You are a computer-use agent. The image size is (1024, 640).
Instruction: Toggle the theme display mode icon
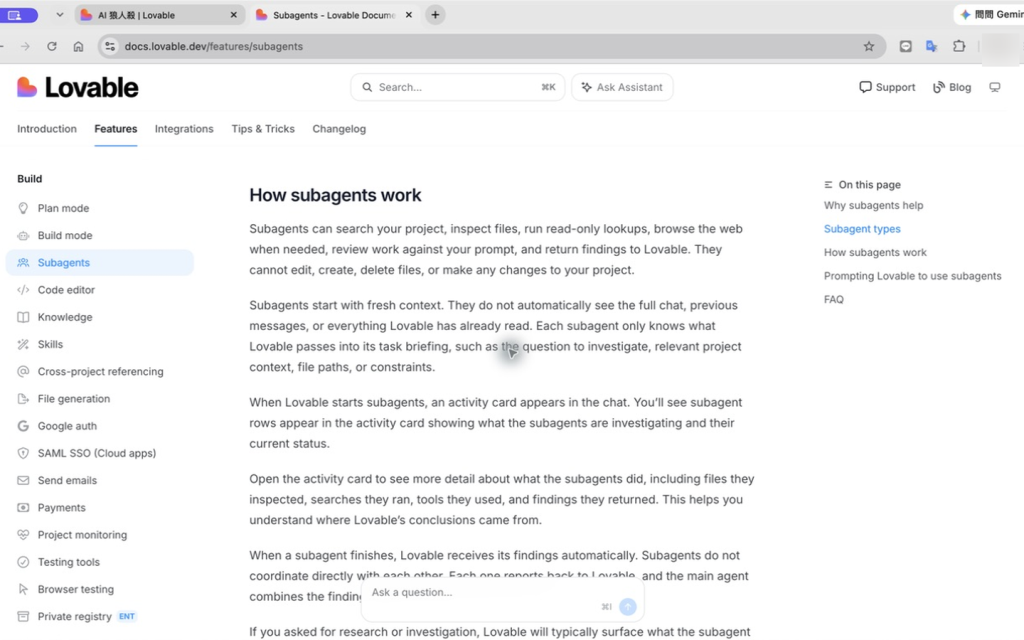tap(995, 88)
